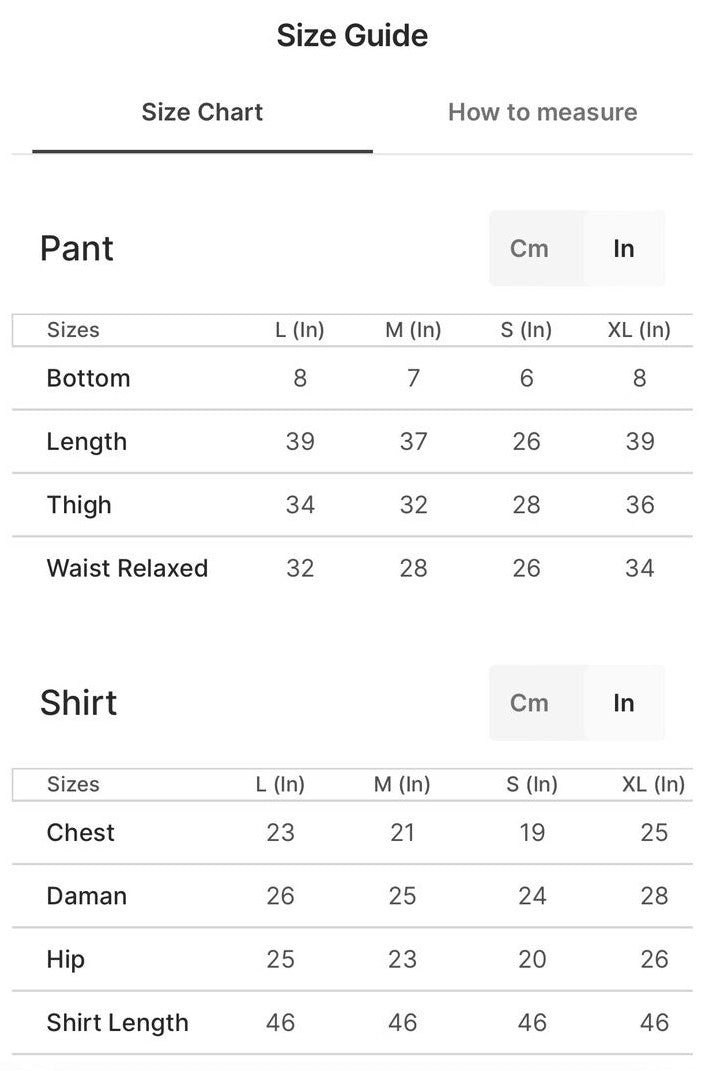
Task: Open the How to measure tab
Action: 542,112
